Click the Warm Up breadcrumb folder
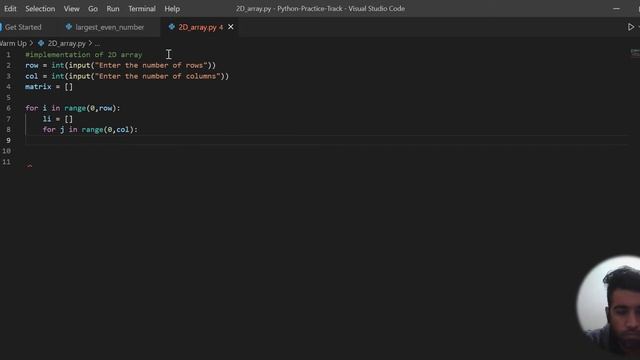 (x=13, y=43)
